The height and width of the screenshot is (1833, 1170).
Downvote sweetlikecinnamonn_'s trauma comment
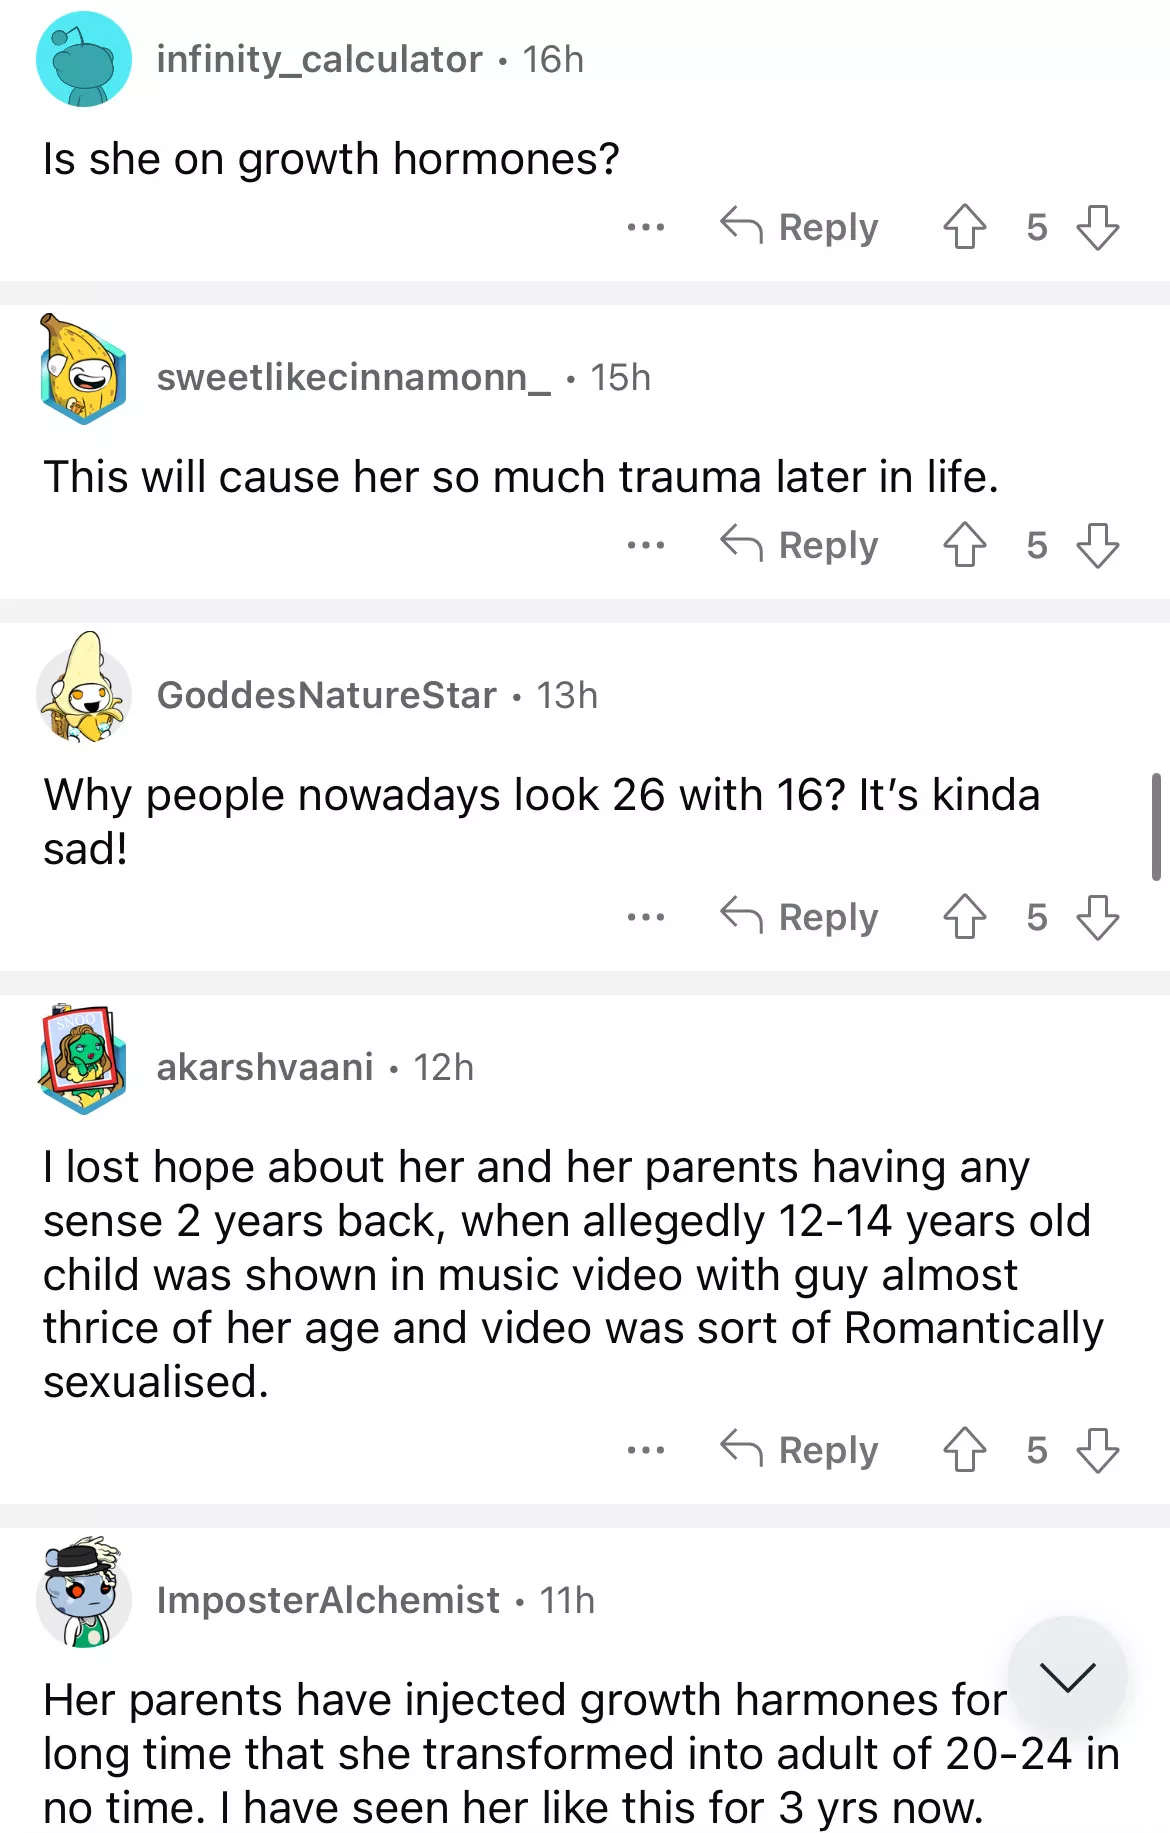1097,545
